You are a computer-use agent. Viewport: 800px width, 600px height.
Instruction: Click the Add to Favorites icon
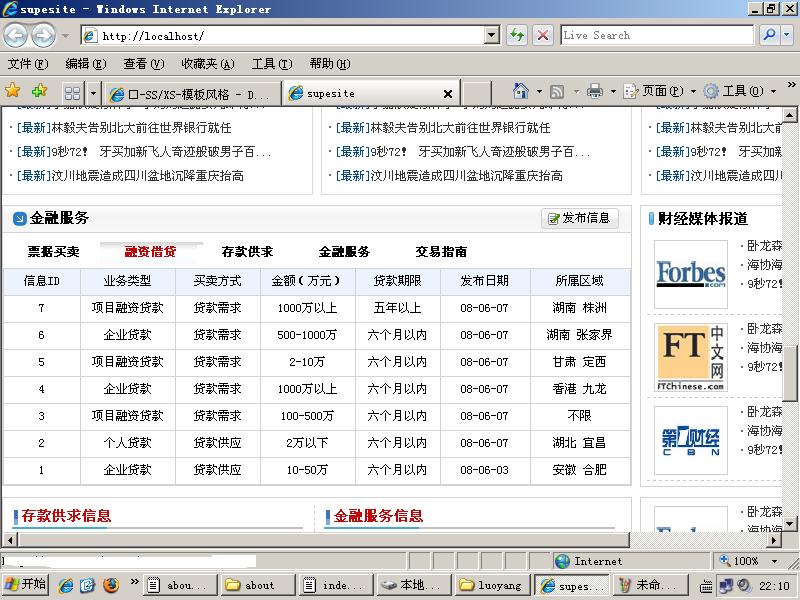tap(39, 91)
